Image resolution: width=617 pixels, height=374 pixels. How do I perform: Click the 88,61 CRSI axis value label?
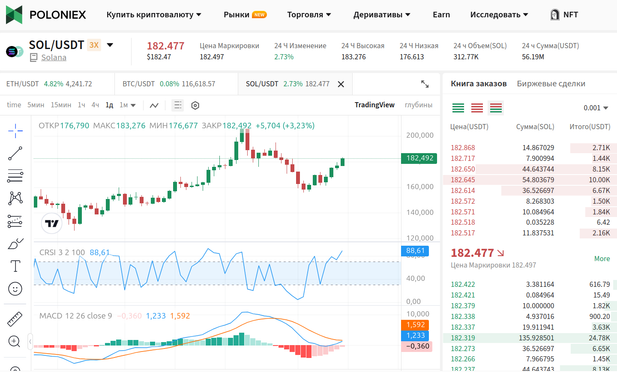415,251
